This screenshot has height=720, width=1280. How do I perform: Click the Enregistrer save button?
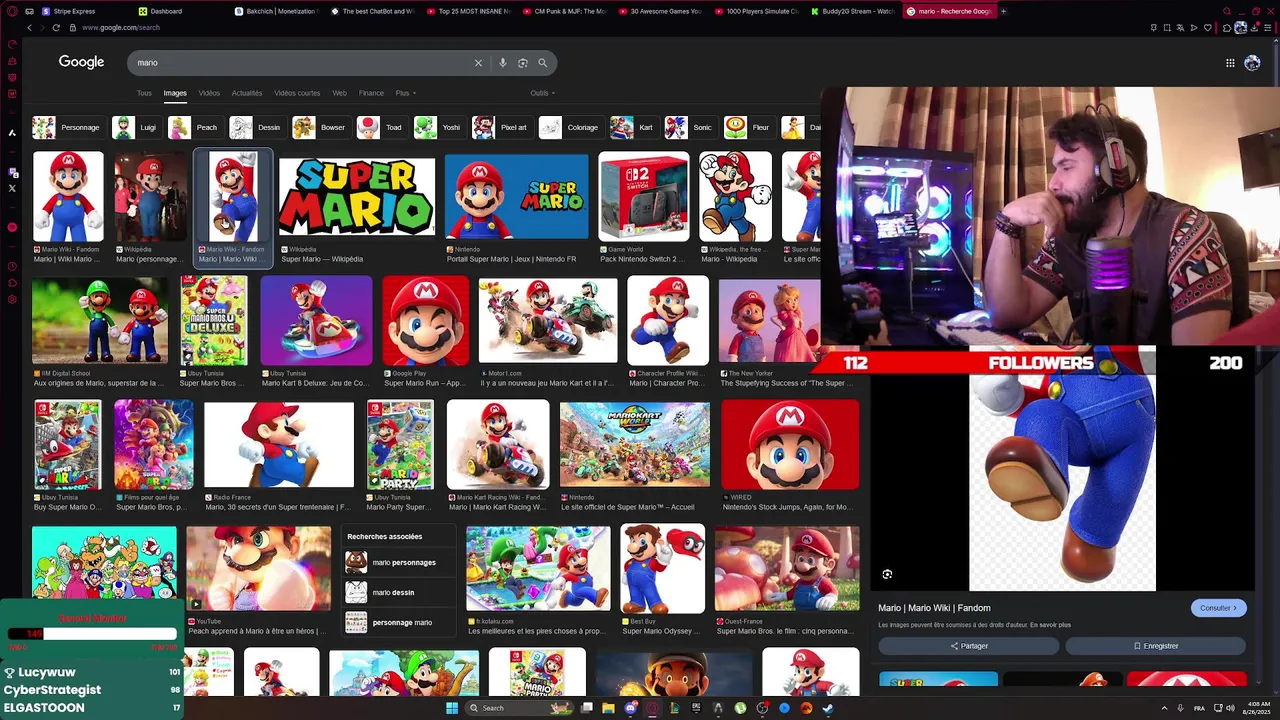[1155, 646]
